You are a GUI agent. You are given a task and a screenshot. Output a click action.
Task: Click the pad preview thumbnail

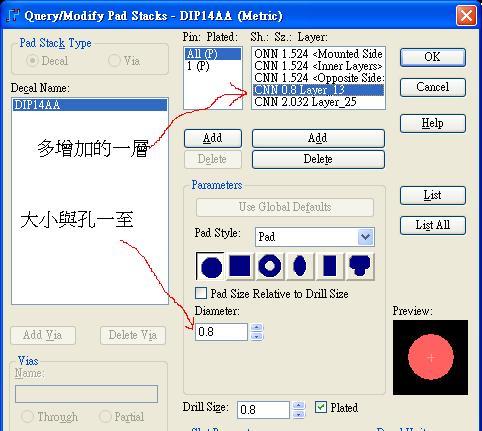(x=430, y=357)
